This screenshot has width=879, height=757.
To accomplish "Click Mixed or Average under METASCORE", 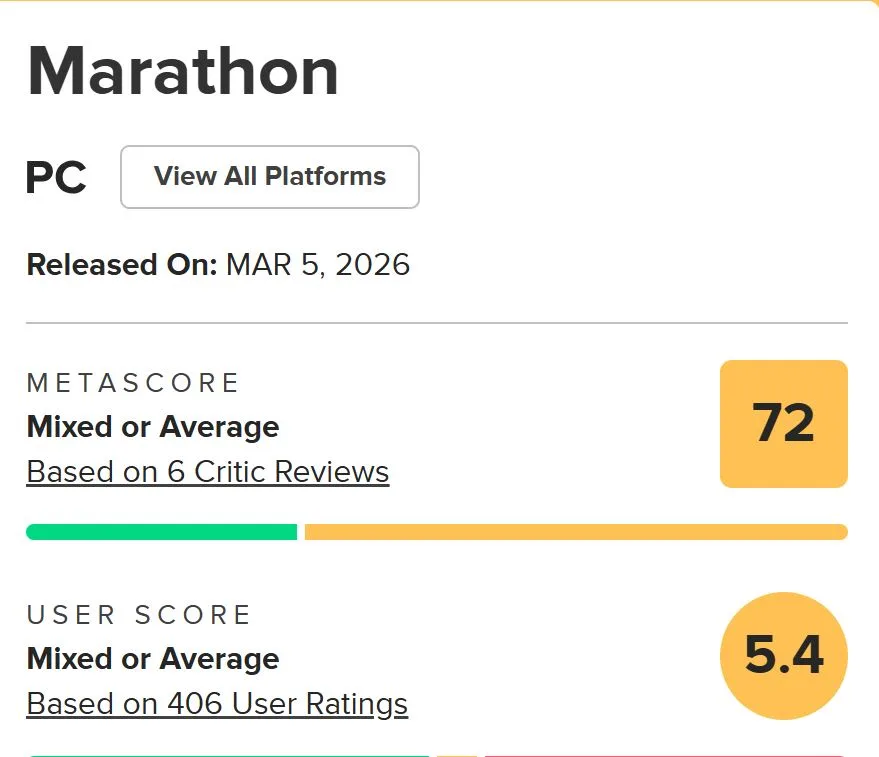I will tap(152, 427).
